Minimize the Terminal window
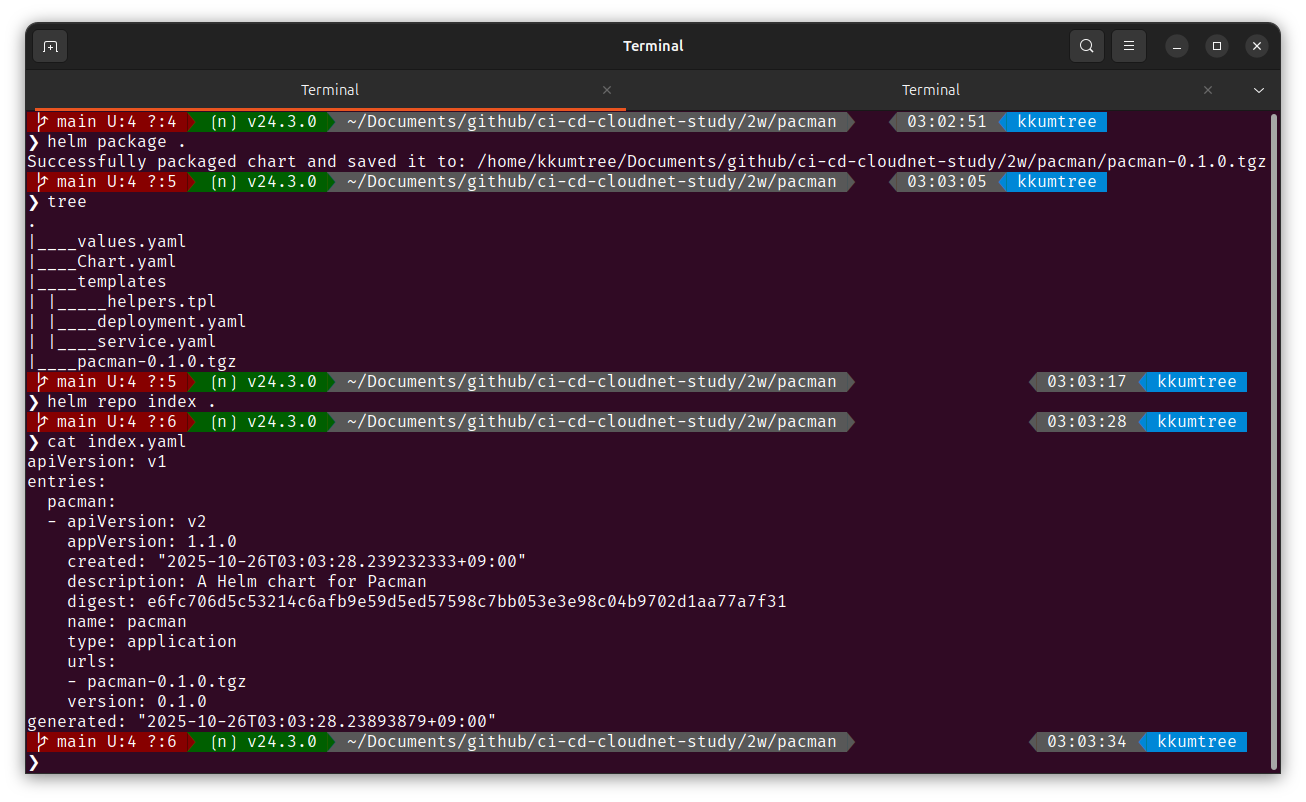Screen dimensions: 1306x802 coord(1176,46)
